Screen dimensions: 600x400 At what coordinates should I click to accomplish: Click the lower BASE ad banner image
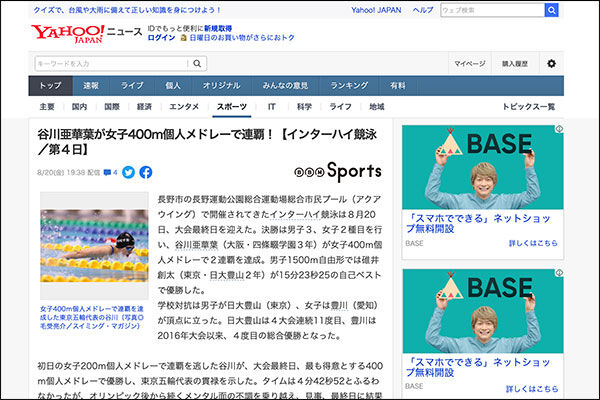[483, 311]
